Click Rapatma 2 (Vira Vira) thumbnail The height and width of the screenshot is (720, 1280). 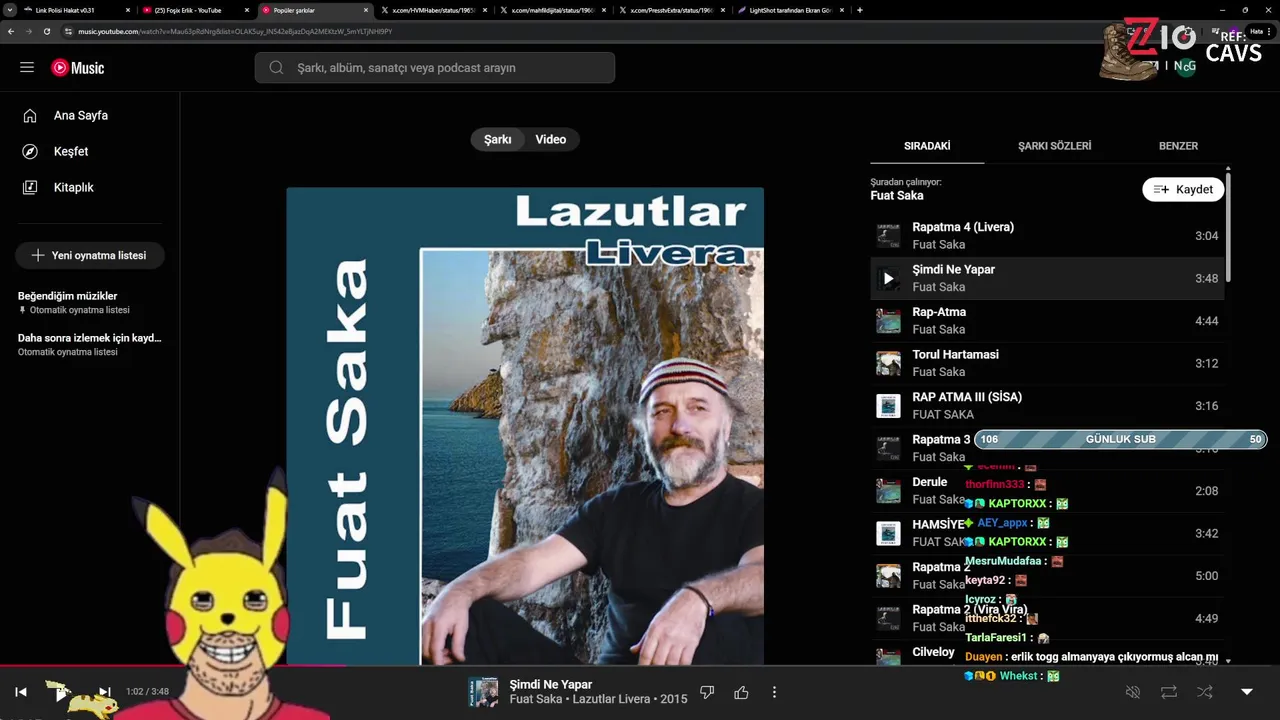[888, 618]
